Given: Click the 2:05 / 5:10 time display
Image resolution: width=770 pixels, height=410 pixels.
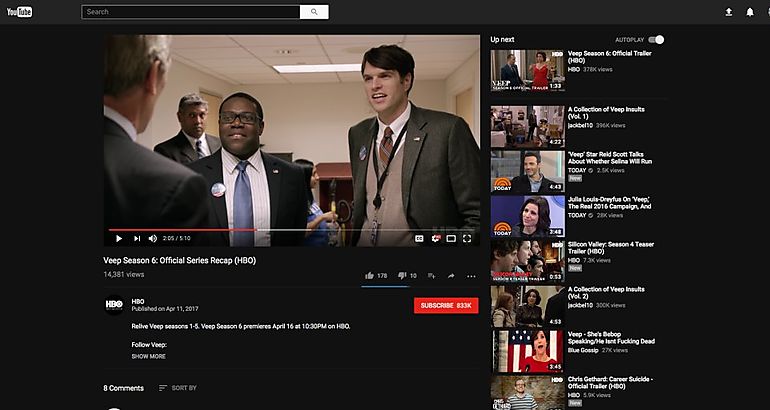Looking at the screenshot, I should click(x=176, y=239).
